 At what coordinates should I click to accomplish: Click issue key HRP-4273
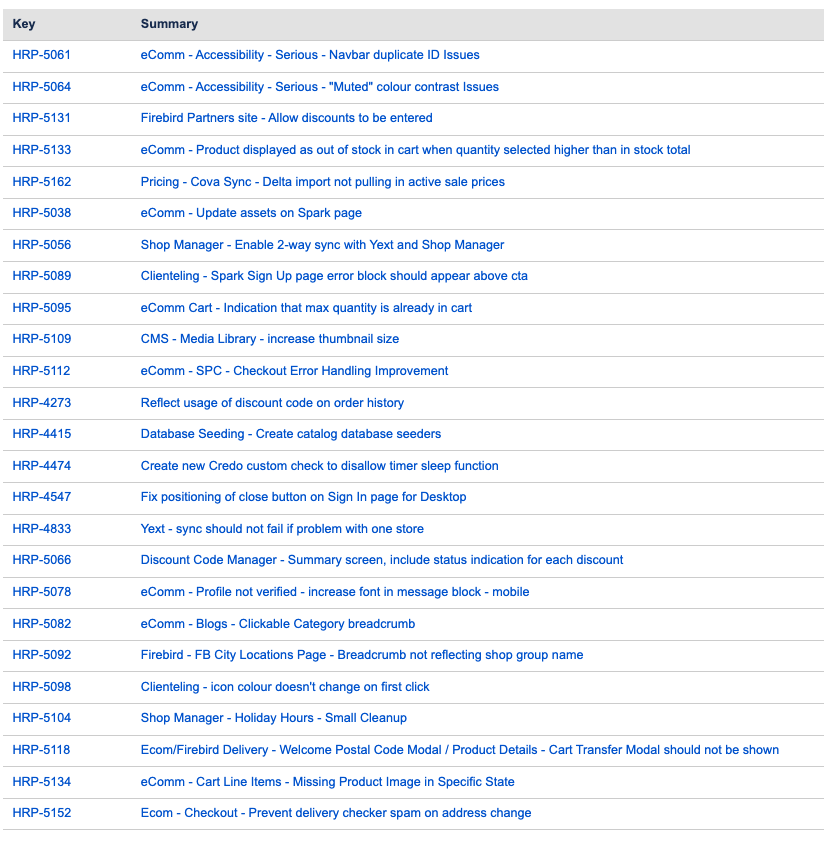point(41,403)
